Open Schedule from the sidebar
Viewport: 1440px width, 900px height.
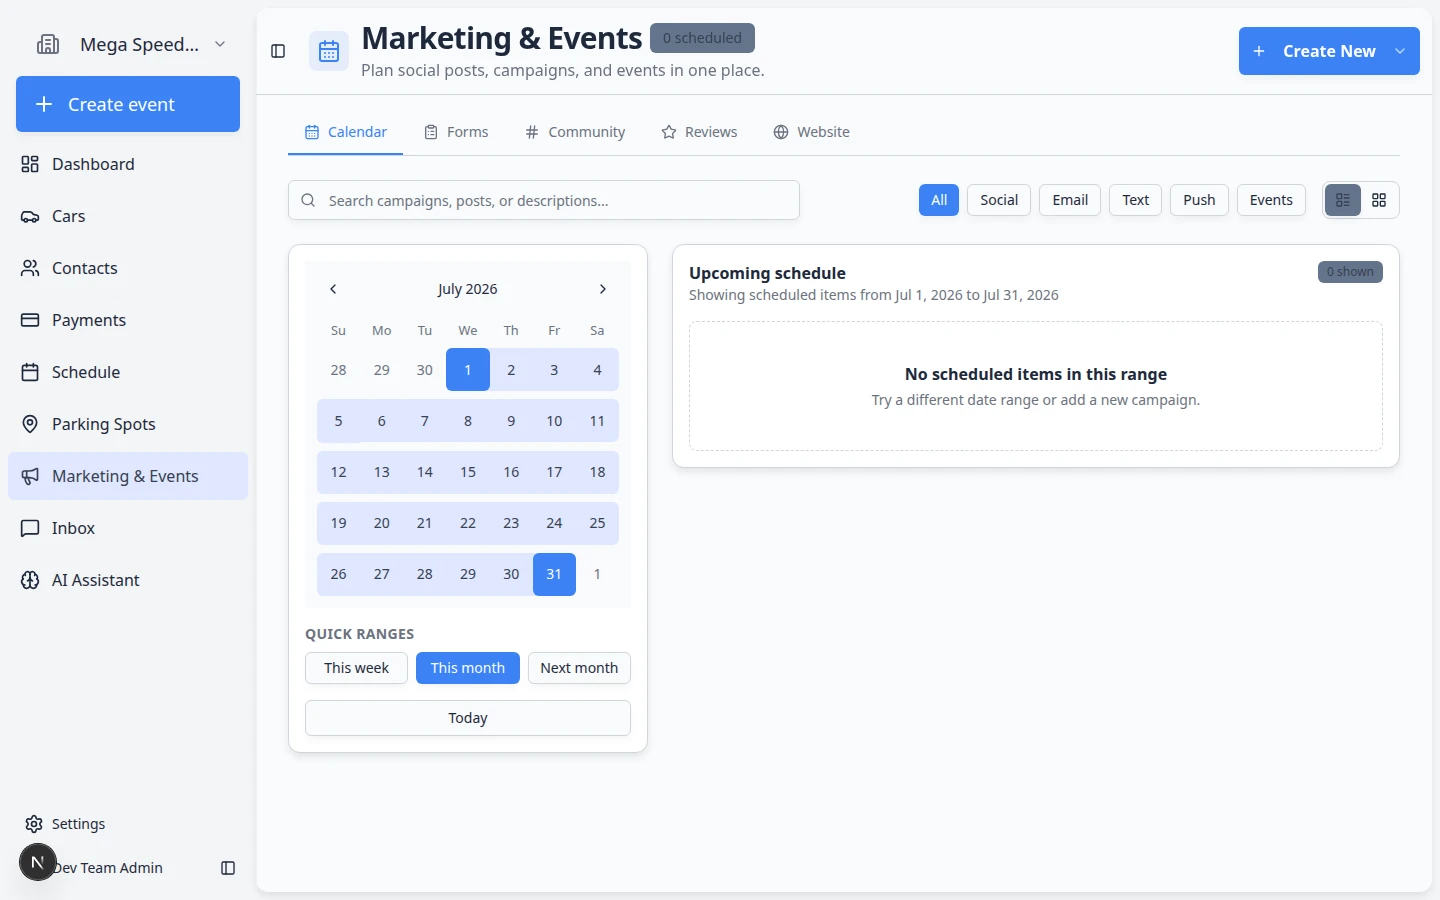point(128,372)
